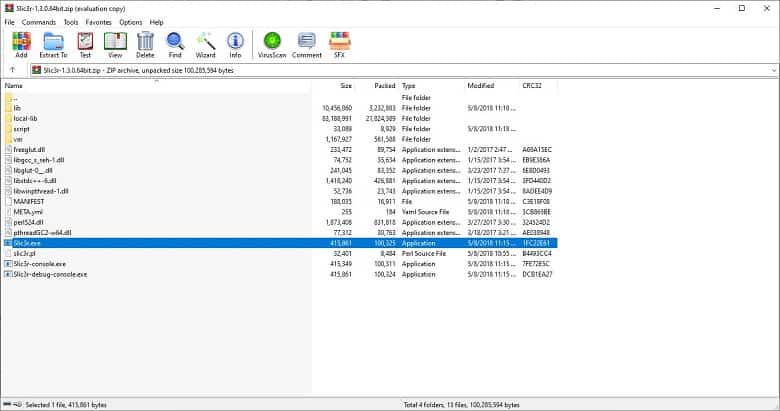
Task: Click status text 'Selected 1 file, 415,861 bytes'
Action: [x=66, y=405]
